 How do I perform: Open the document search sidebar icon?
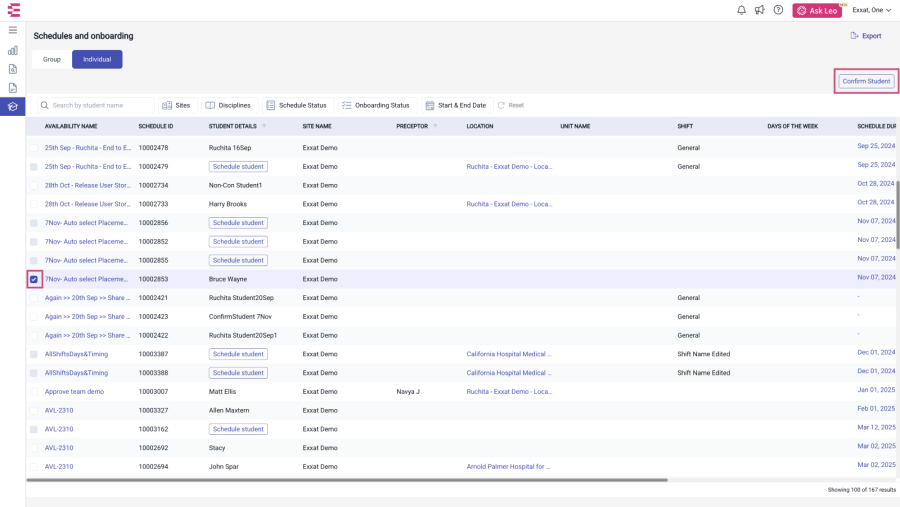13,69
